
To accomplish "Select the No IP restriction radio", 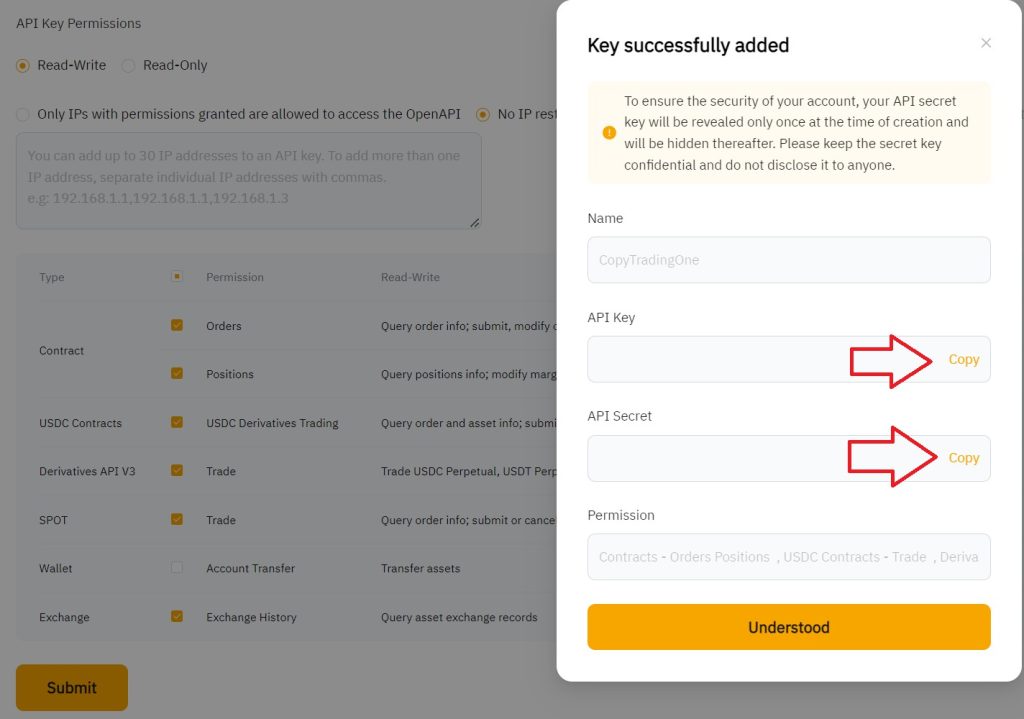I will point(483,114).
